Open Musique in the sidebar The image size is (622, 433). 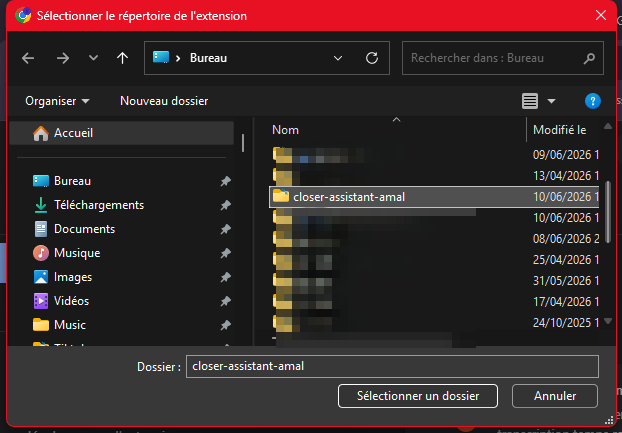(x=67, y=253)
